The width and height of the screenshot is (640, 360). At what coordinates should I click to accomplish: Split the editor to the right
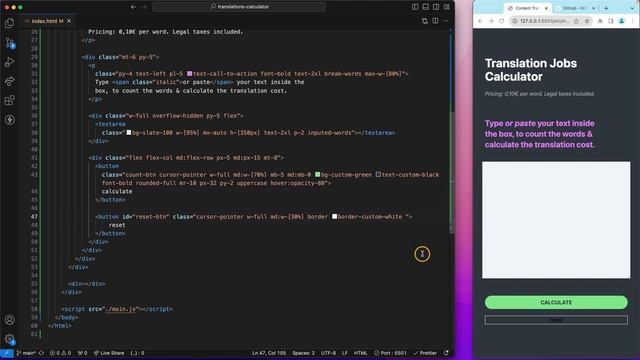(436, 21)
